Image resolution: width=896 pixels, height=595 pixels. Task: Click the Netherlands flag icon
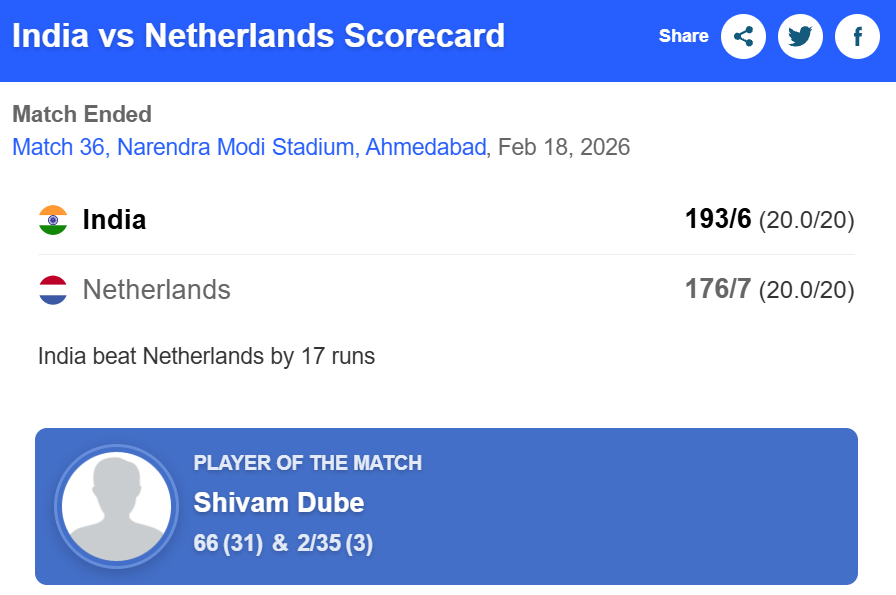click(53, 290)
